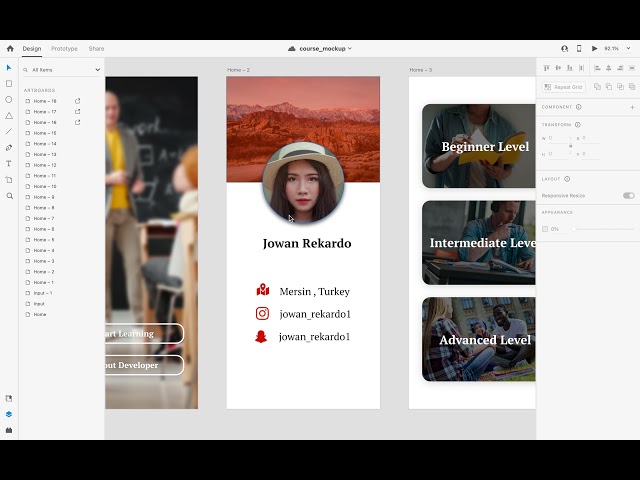Select the Zoom tool
The image size is (640, 480).
(10, 196)
